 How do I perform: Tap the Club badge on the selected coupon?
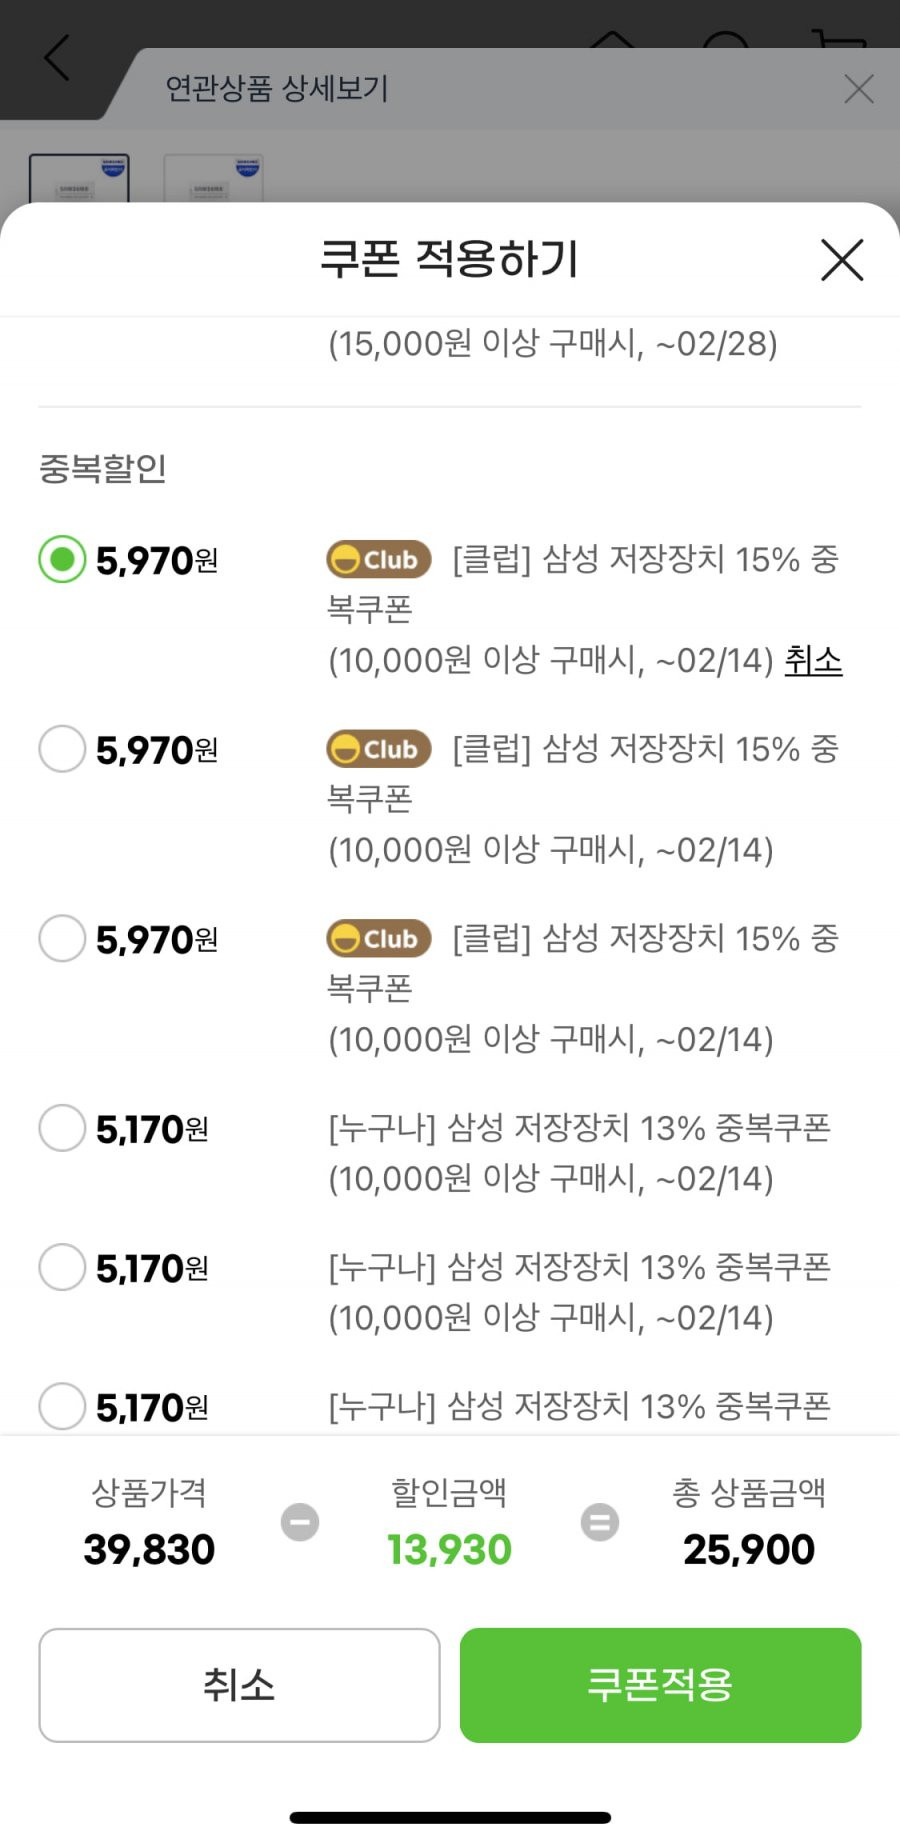pos(379,559)
